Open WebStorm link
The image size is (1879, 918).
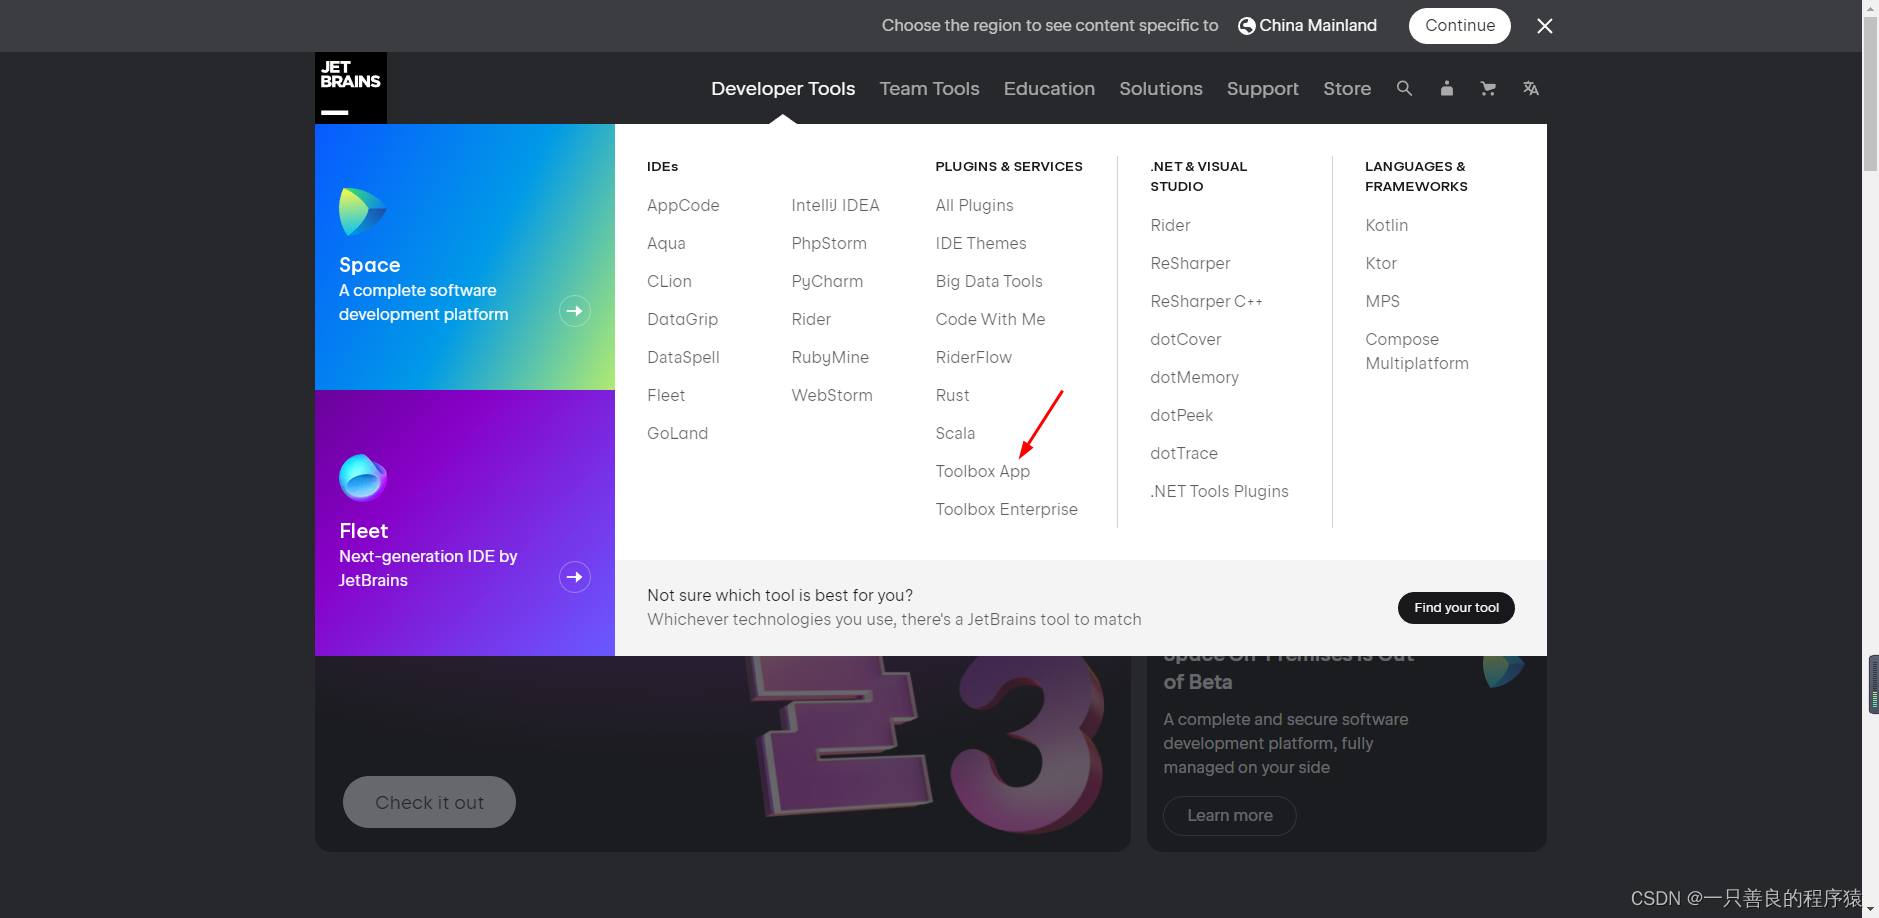click(832, 395)
